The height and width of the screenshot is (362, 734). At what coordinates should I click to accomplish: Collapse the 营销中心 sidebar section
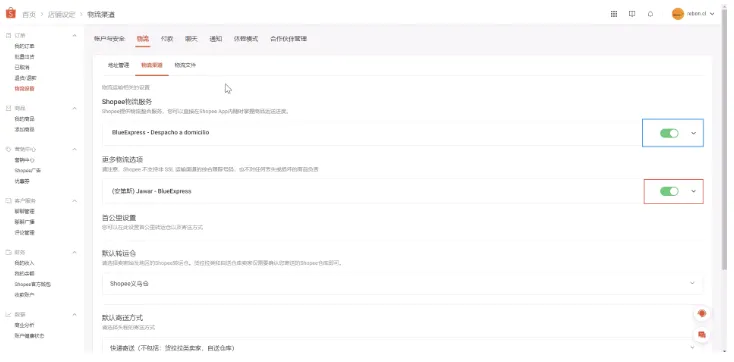coord(74,149)
